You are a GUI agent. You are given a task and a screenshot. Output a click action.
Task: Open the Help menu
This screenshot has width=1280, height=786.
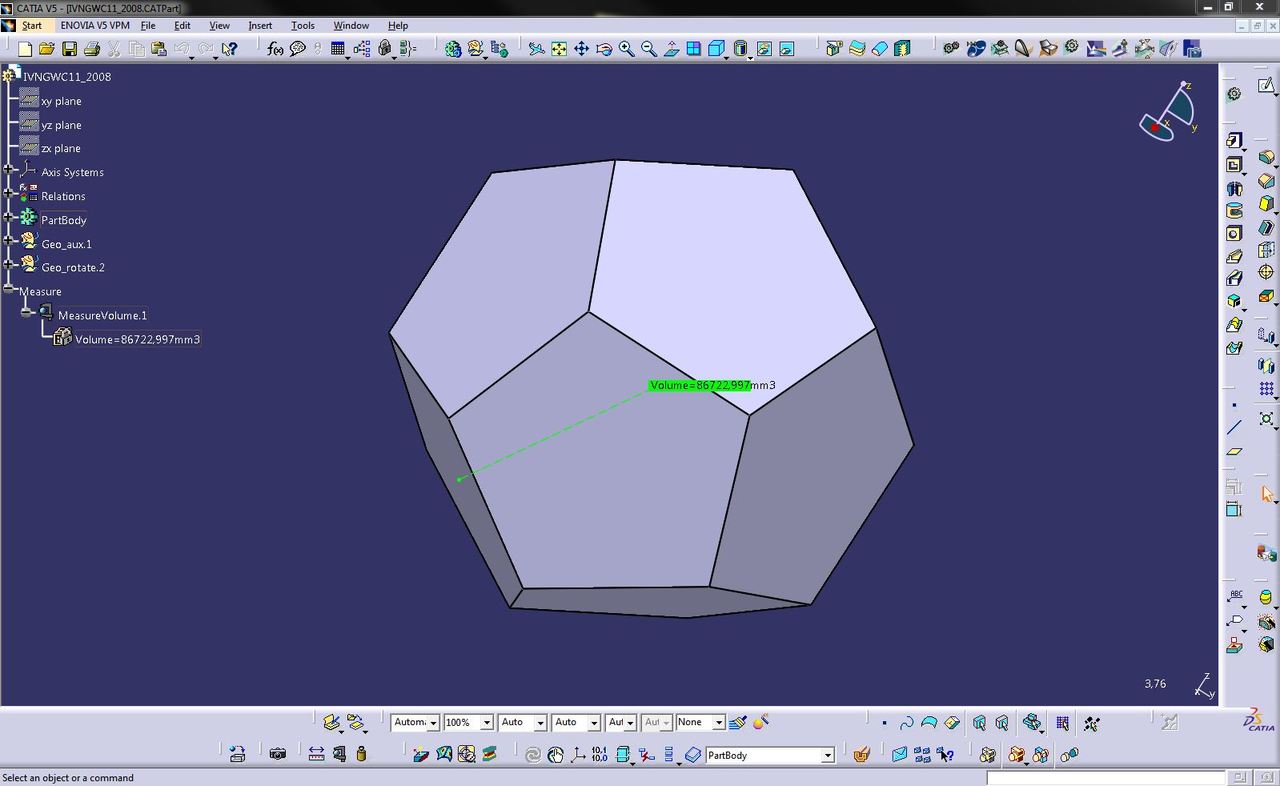[x=398, y=25]
